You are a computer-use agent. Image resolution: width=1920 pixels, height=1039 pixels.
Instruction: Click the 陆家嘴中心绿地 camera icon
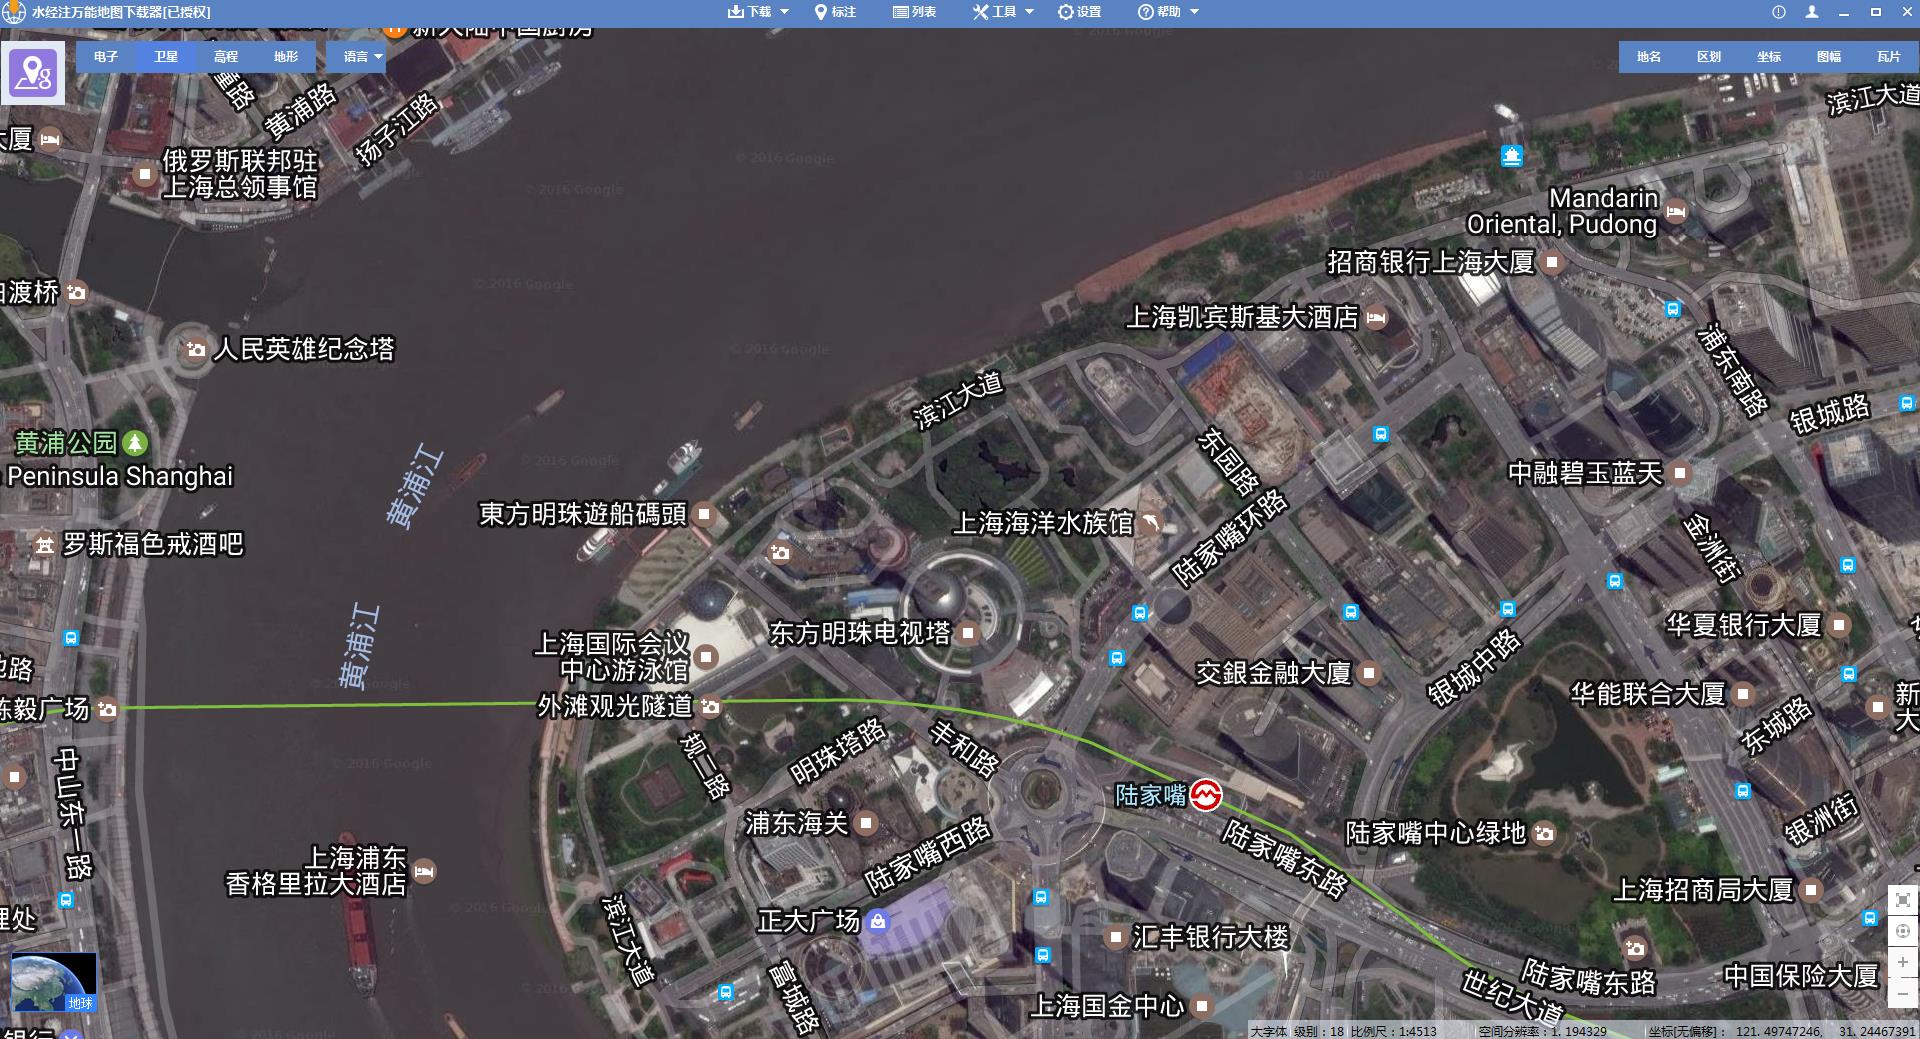tap(1544, 833)
